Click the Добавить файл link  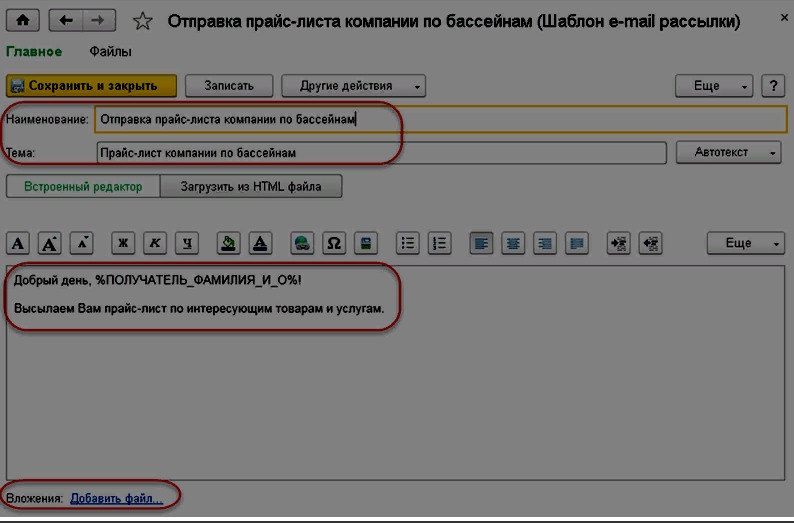(x=116, y=497)
